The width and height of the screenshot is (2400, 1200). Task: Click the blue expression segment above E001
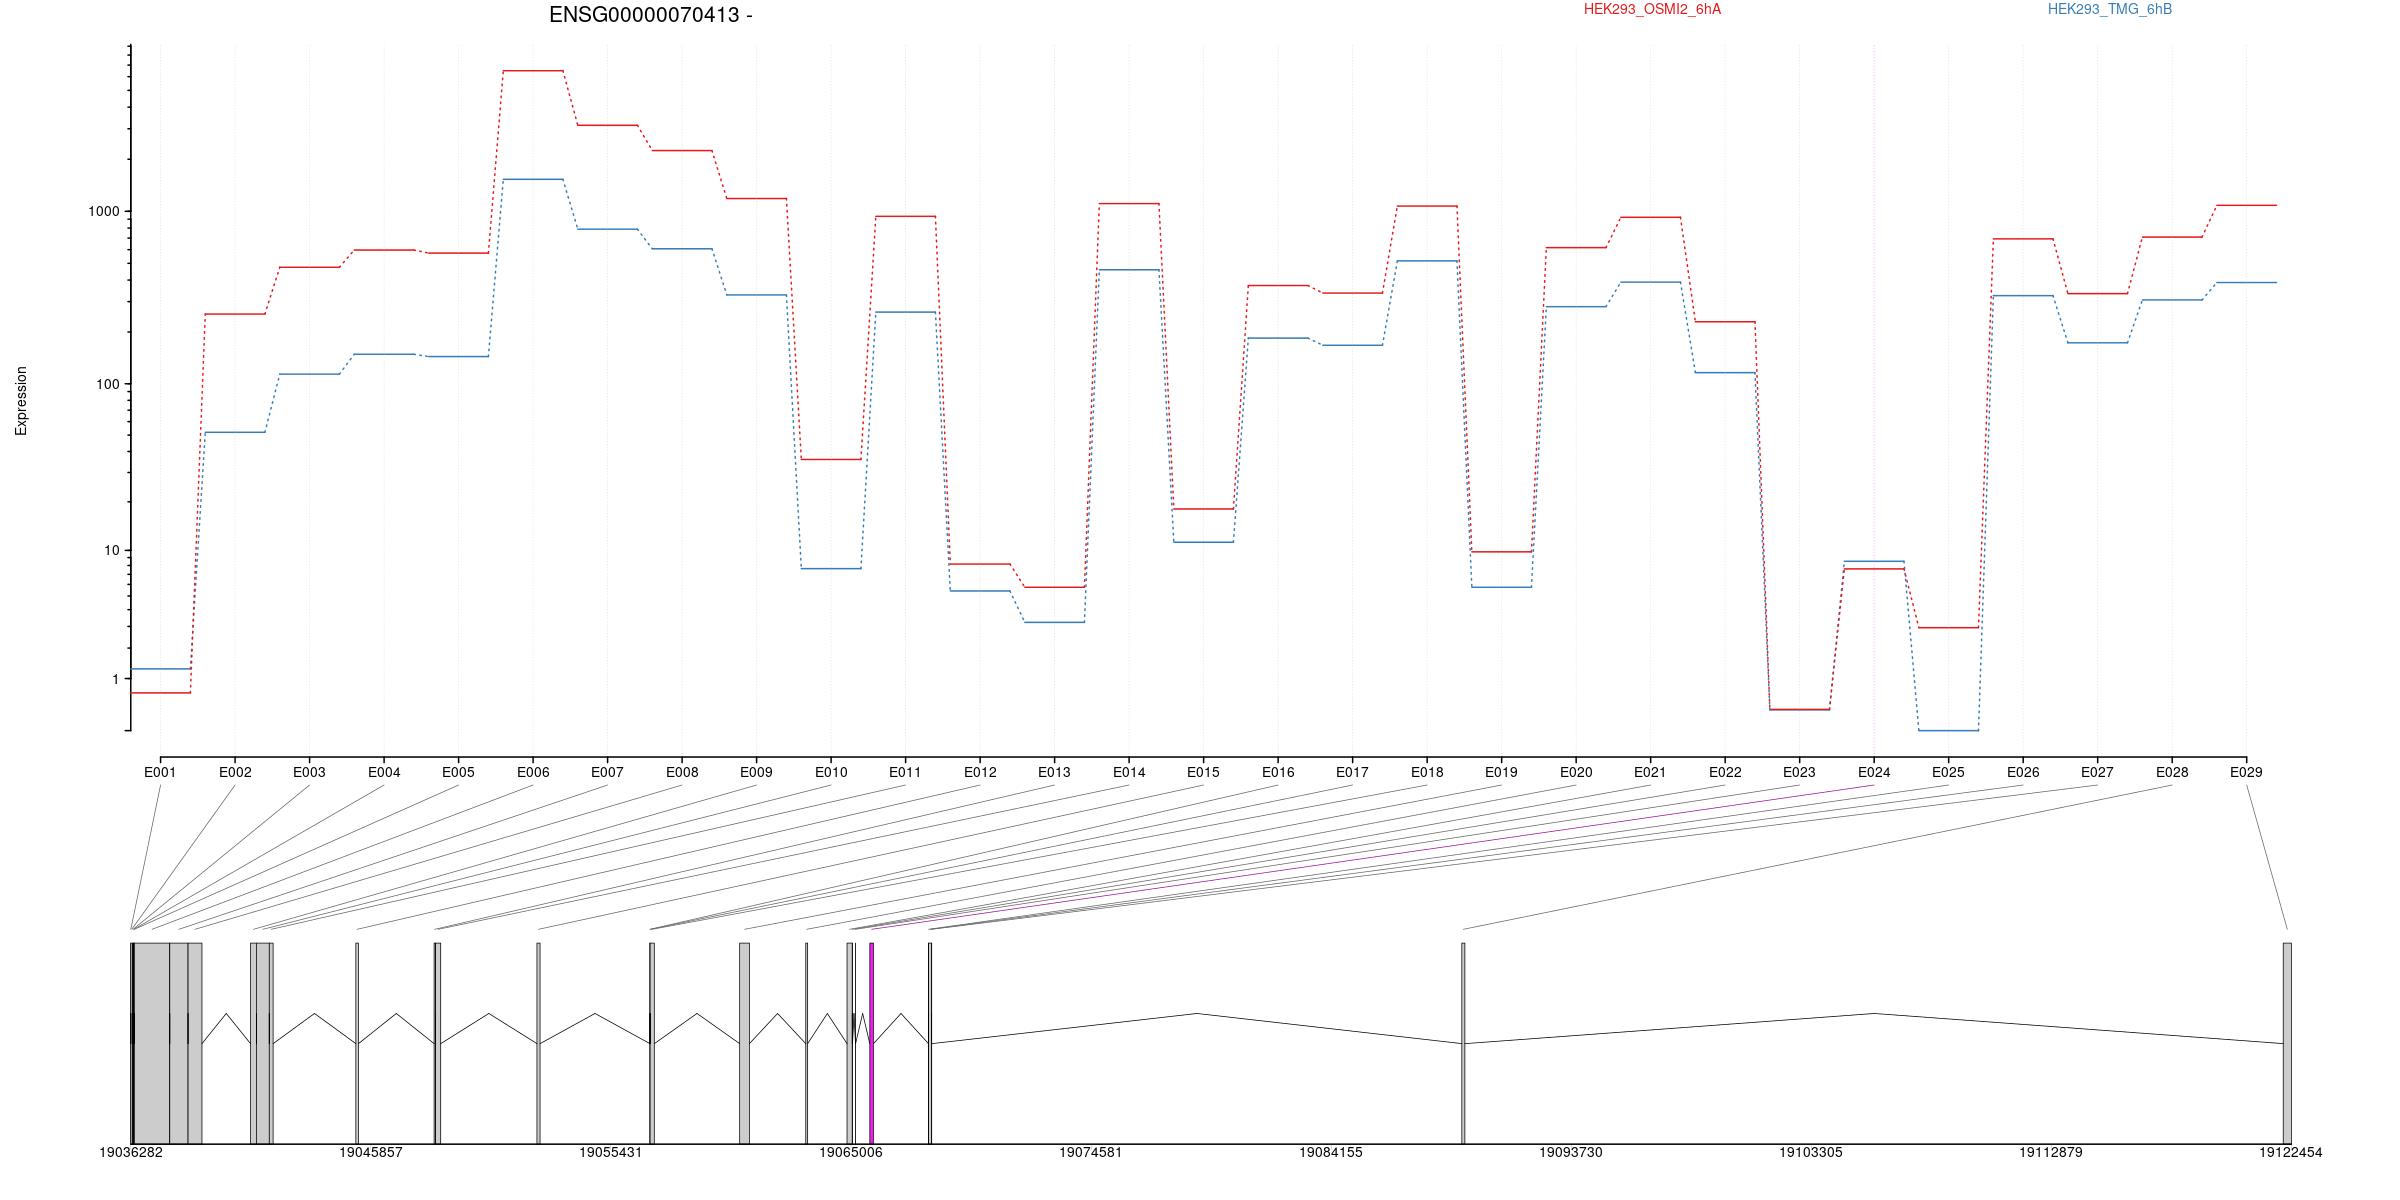click(160, 668)
